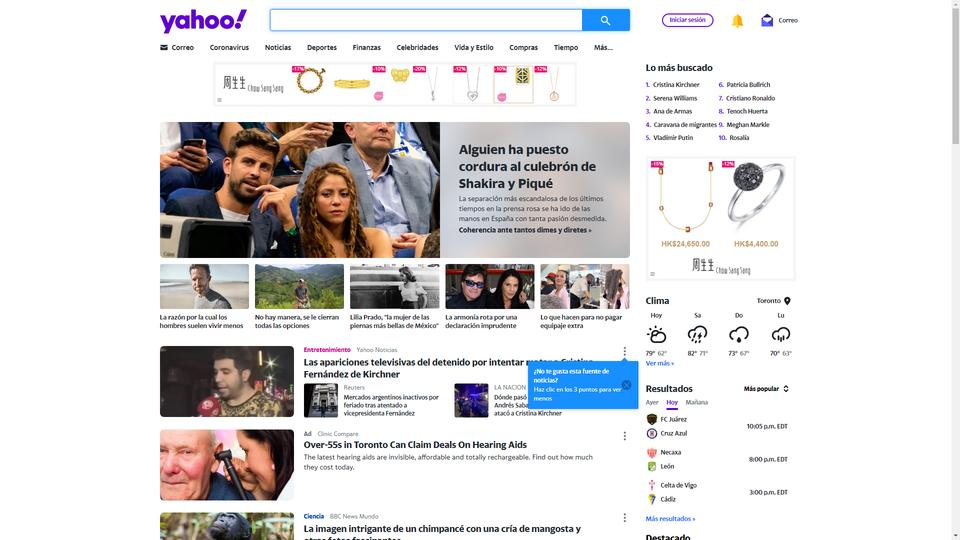Click the web search input field

(x=426, y=20)
